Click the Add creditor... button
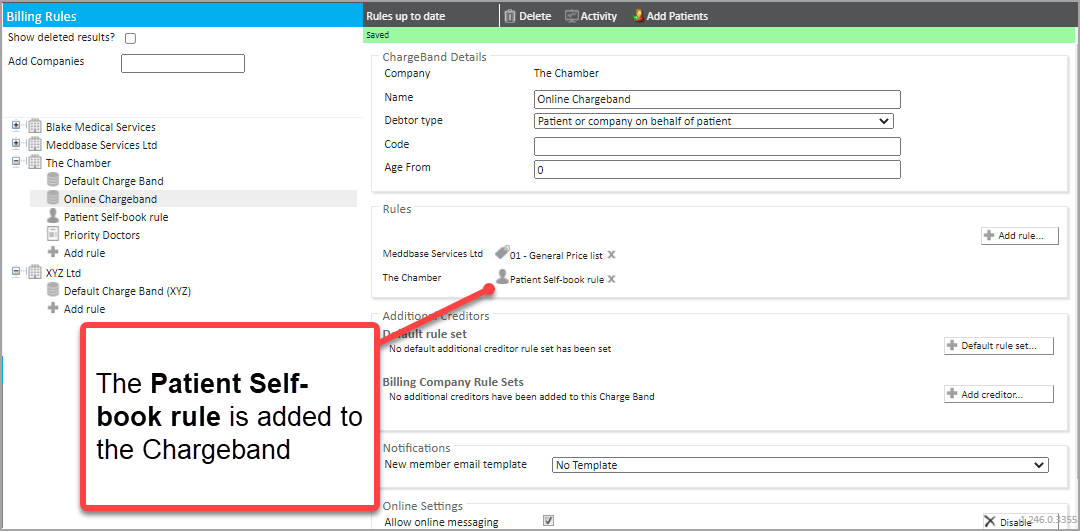Image resolution: width=1080 pixels, height=531 pixels. 998,394
